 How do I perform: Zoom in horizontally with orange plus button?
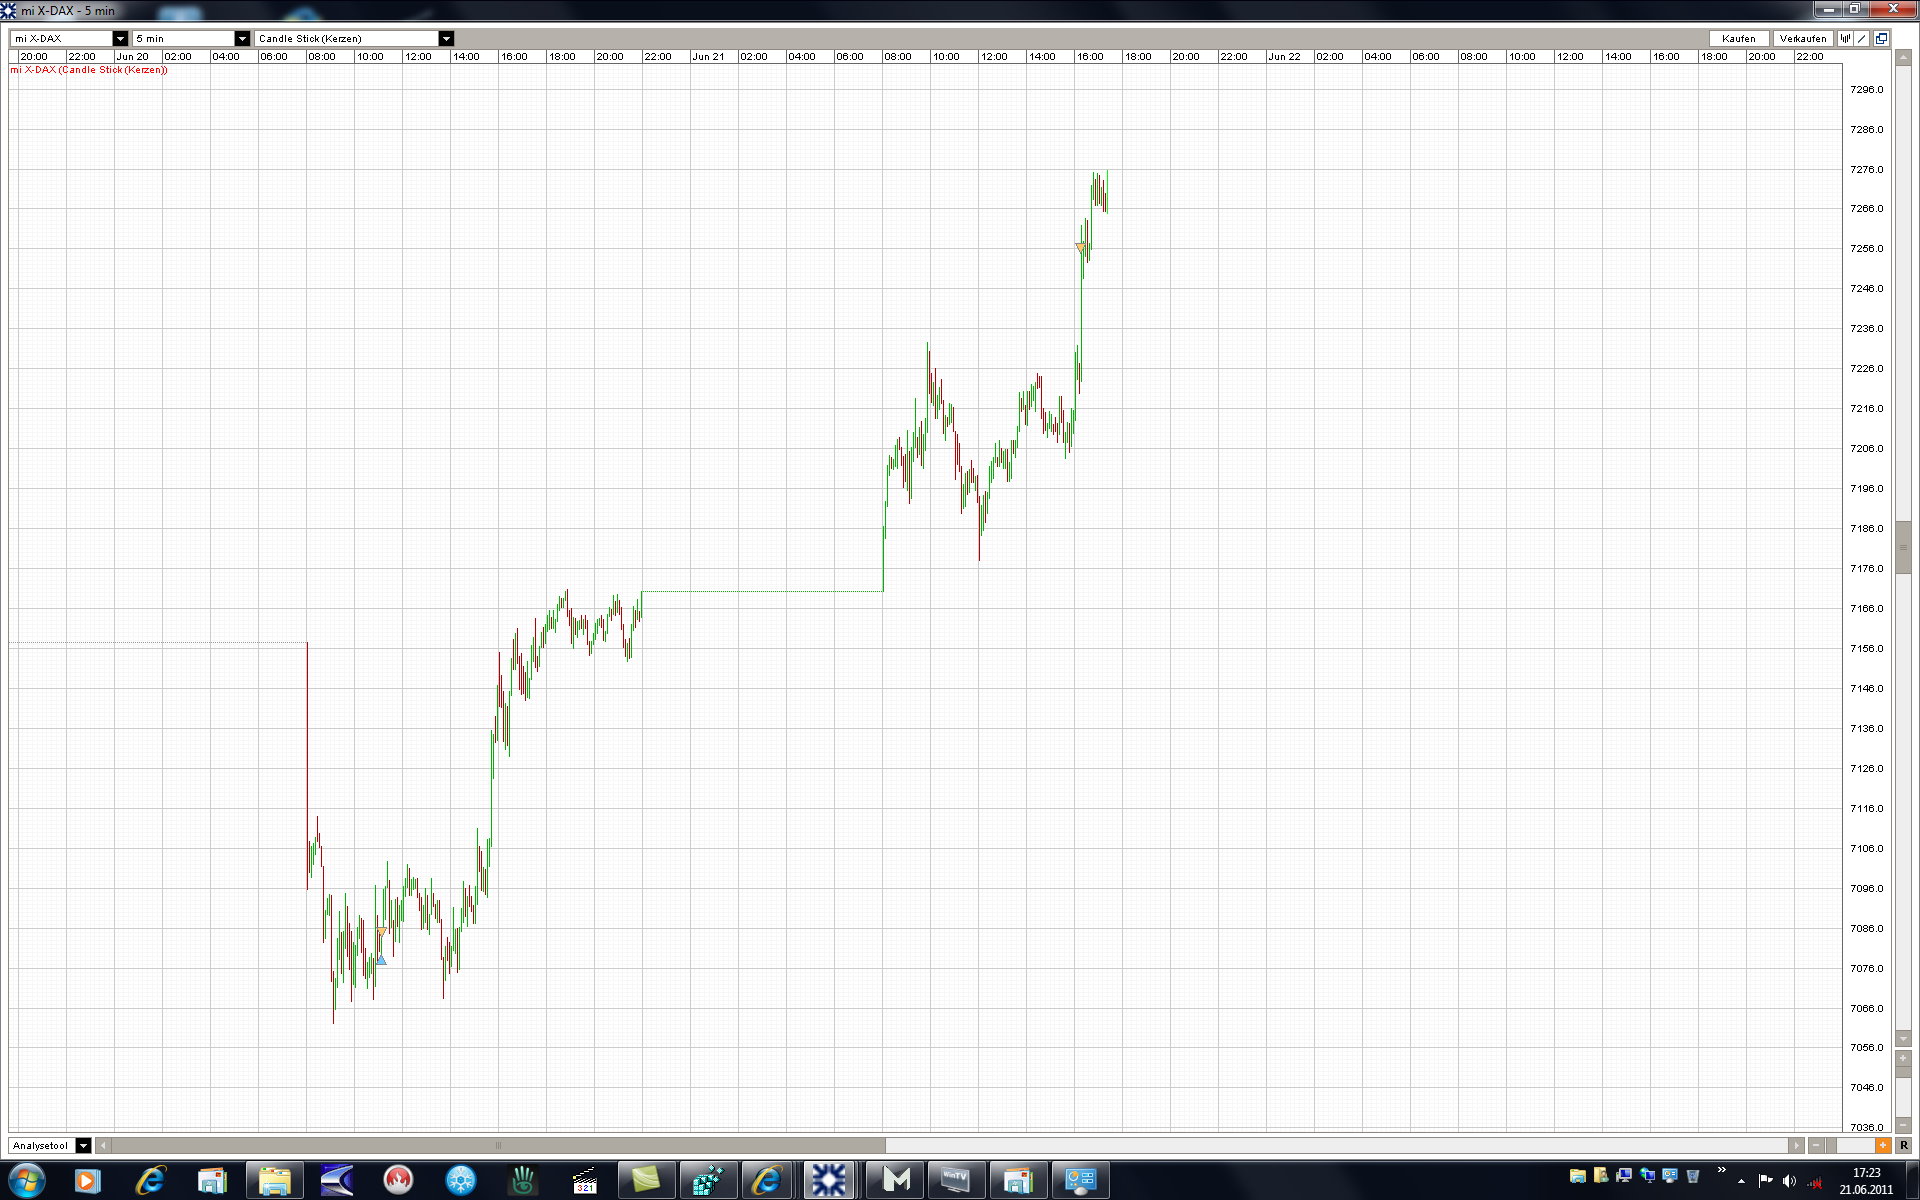point(1883,1146)
